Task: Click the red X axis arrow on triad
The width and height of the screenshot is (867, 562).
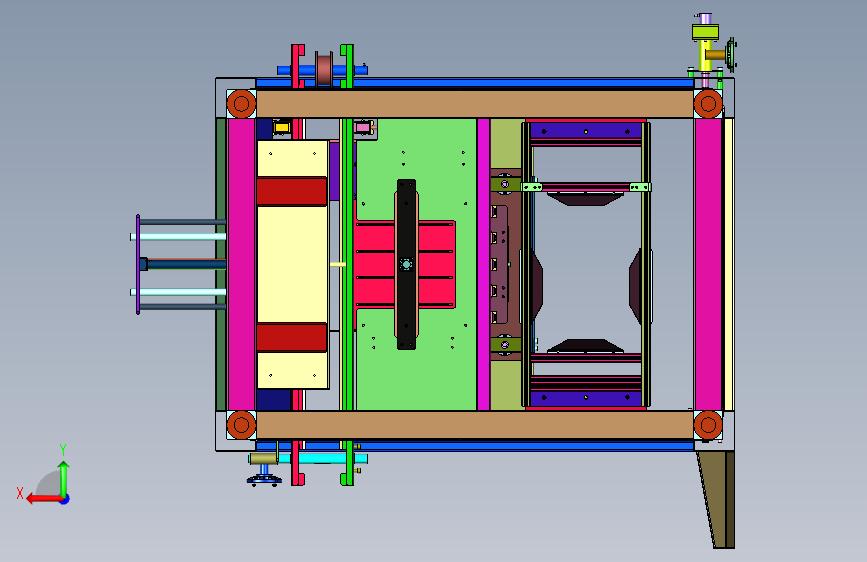Action: click(x=44, y=499)
